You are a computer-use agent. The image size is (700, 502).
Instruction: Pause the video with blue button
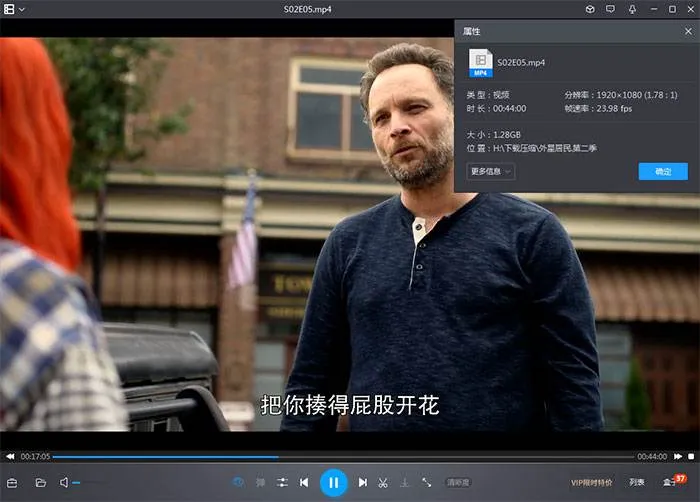[333, 483]
